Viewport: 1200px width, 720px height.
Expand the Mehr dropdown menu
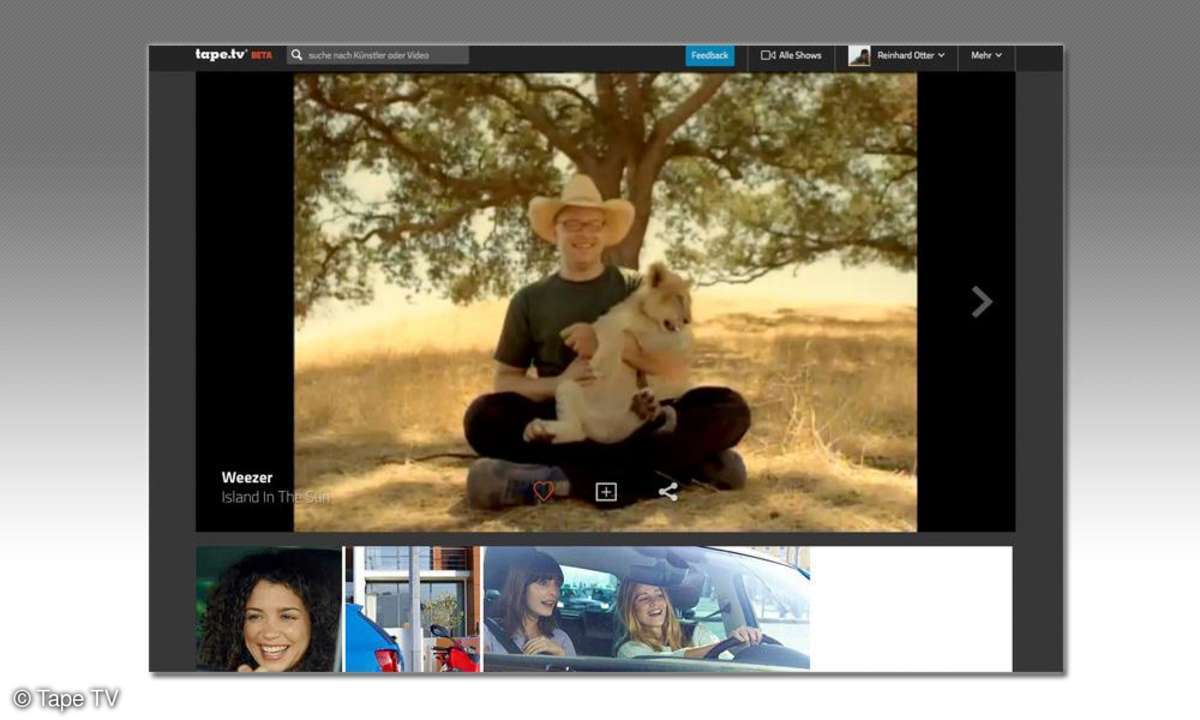click(x=986, y=56)
